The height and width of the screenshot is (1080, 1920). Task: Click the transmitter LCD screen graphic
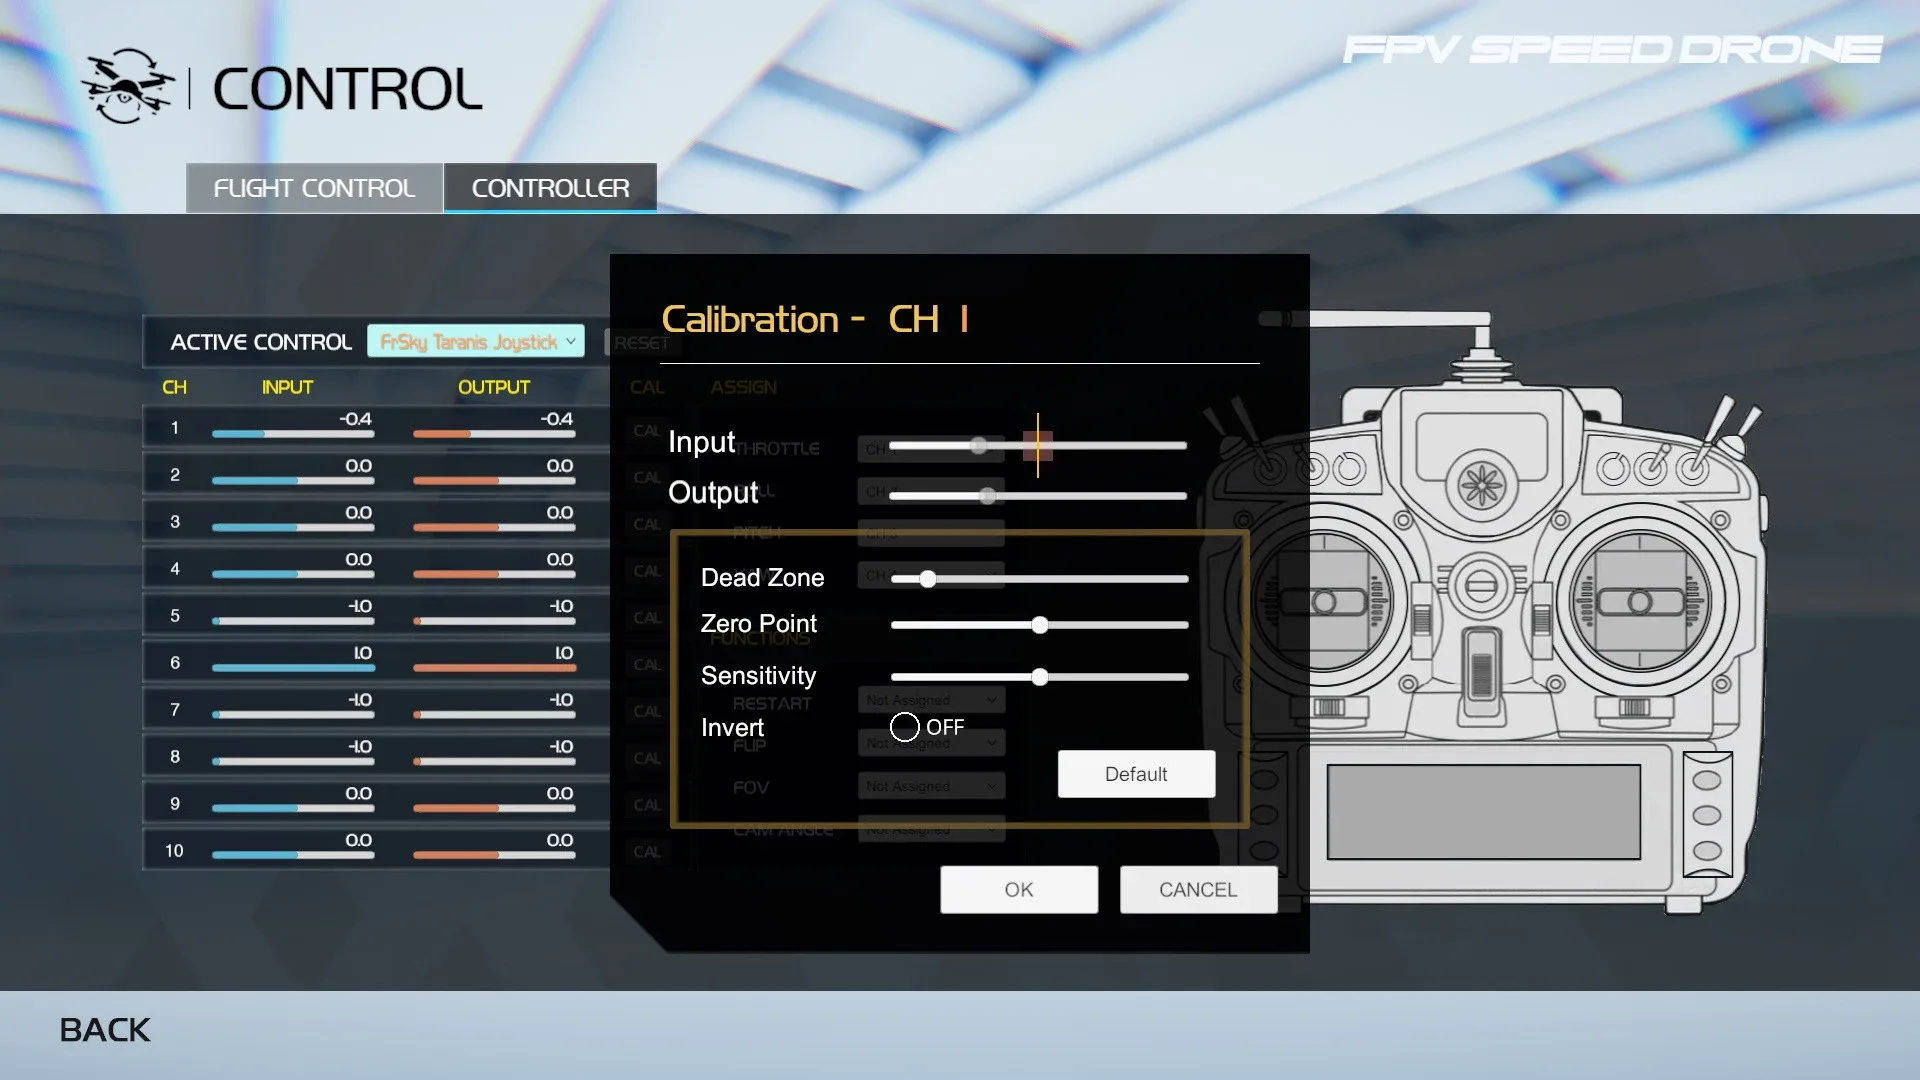click(x=1483, y=811)
